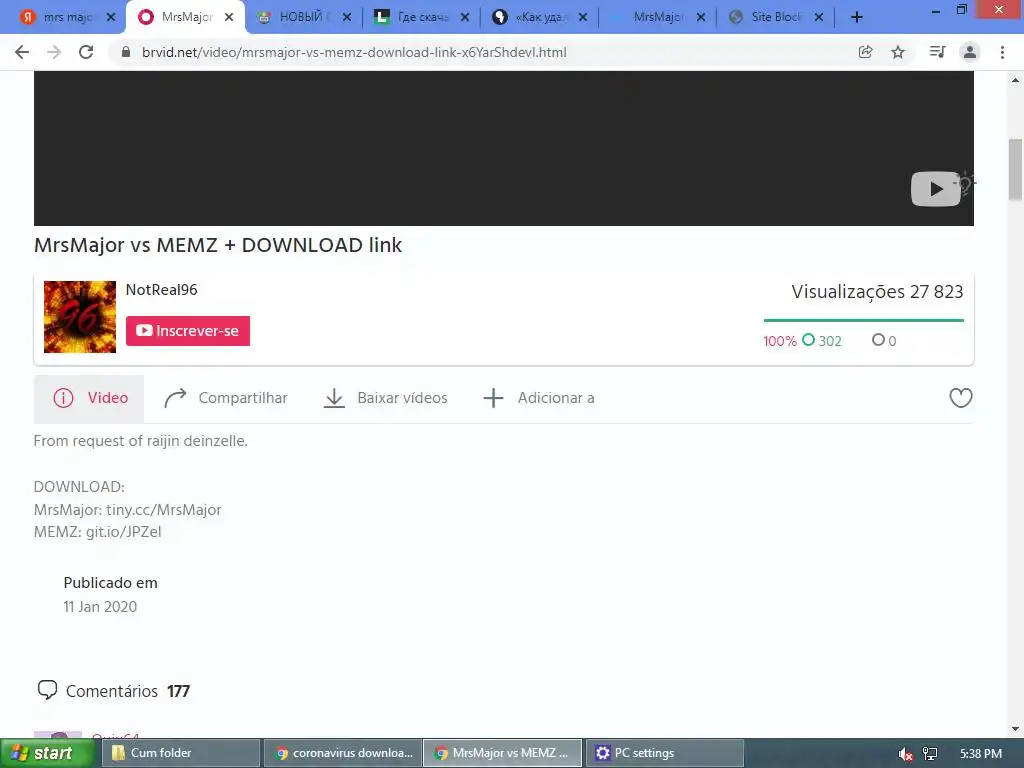
Task: Select the Video info tab
Action: click(89, 398)
